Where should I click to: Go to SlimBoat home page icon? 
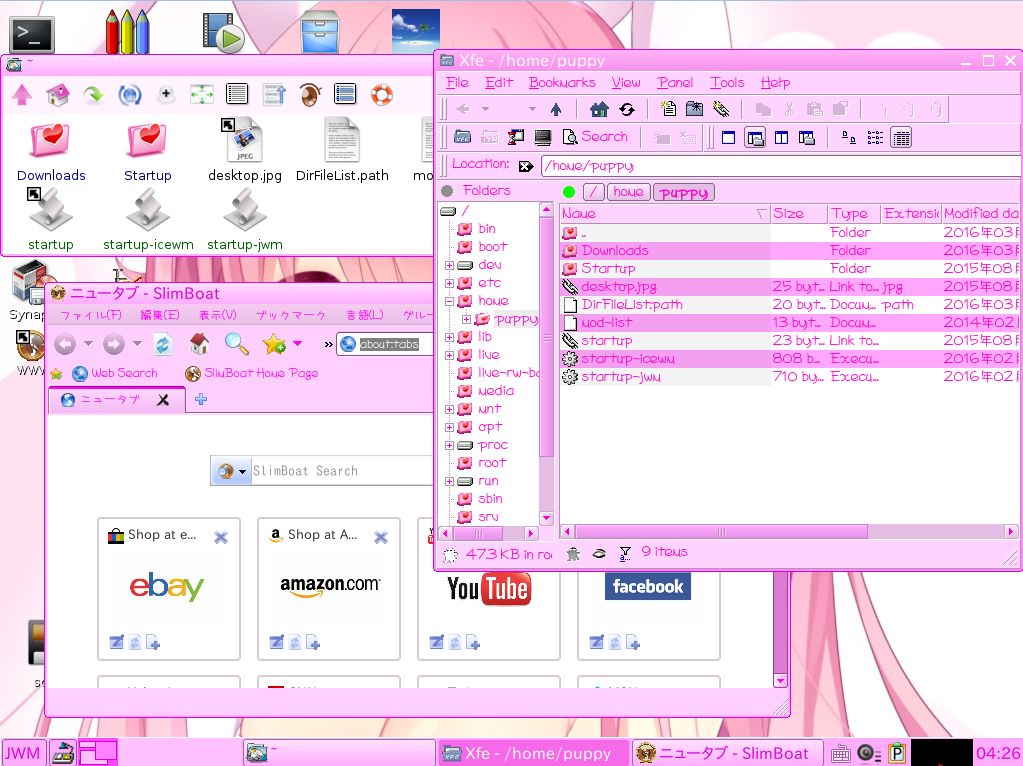199,343
